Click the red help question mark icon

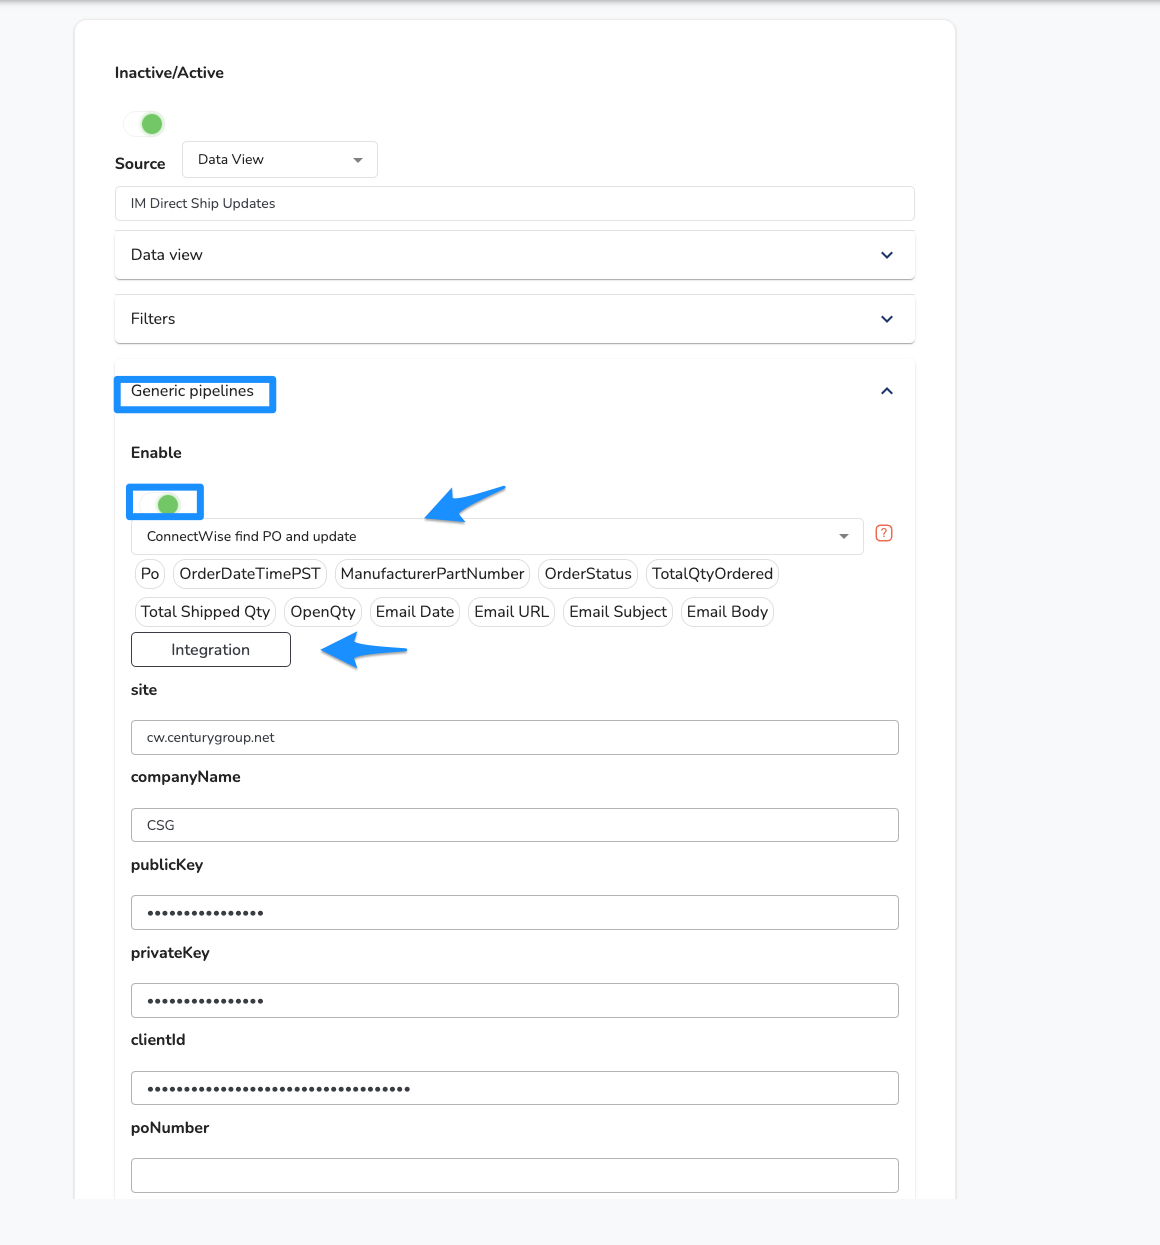pyautogui.click(x=884, y=533)
